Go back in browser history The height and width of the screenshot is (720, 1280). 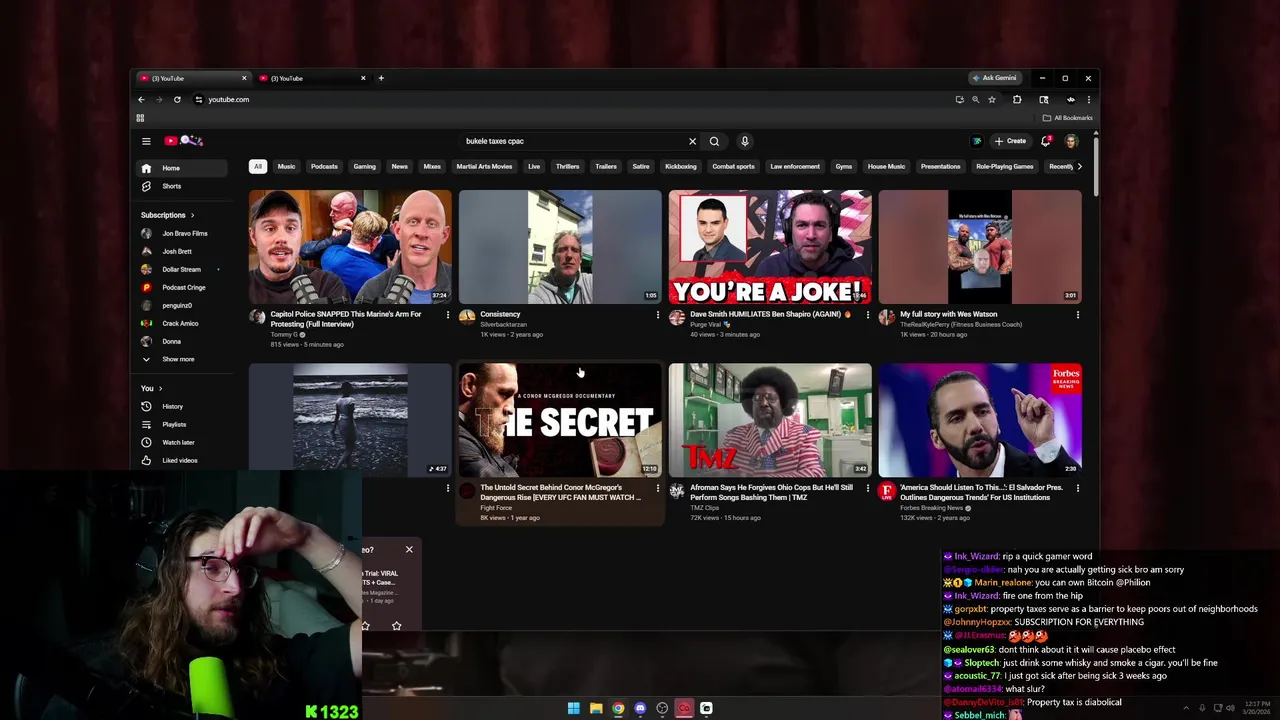[x=141, y=99]
